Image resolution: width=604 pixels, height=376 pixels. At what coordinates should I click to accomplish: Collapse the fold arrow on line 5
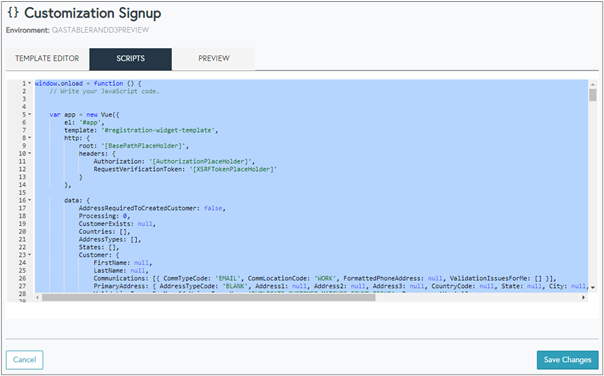tap(30, 114)
